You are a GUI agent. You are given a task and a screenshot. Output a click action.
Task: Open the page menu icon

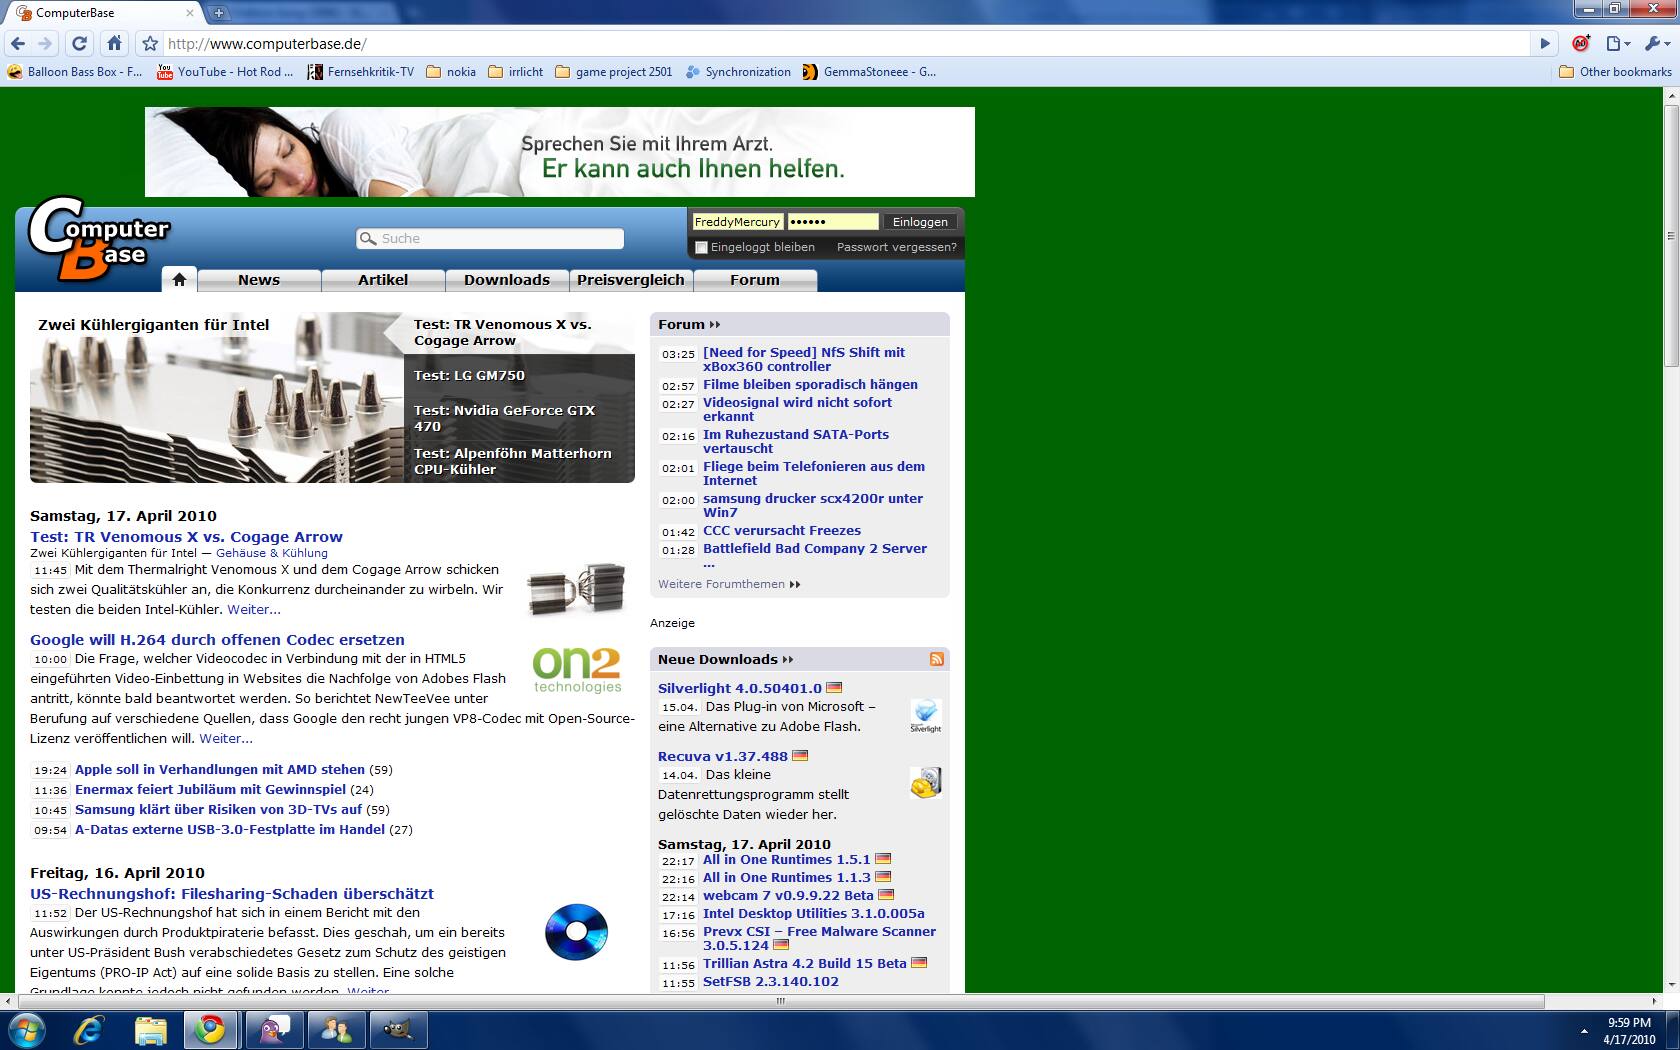point(1617,43)
